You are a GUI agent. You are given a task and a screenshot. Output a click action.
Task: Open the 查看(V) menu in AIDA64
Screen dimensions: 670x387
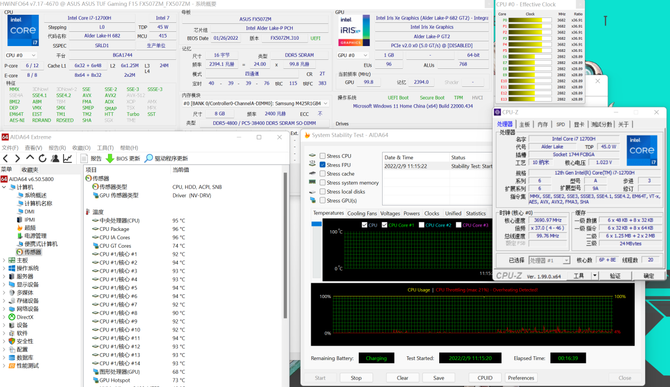click(x=33, y=148)
